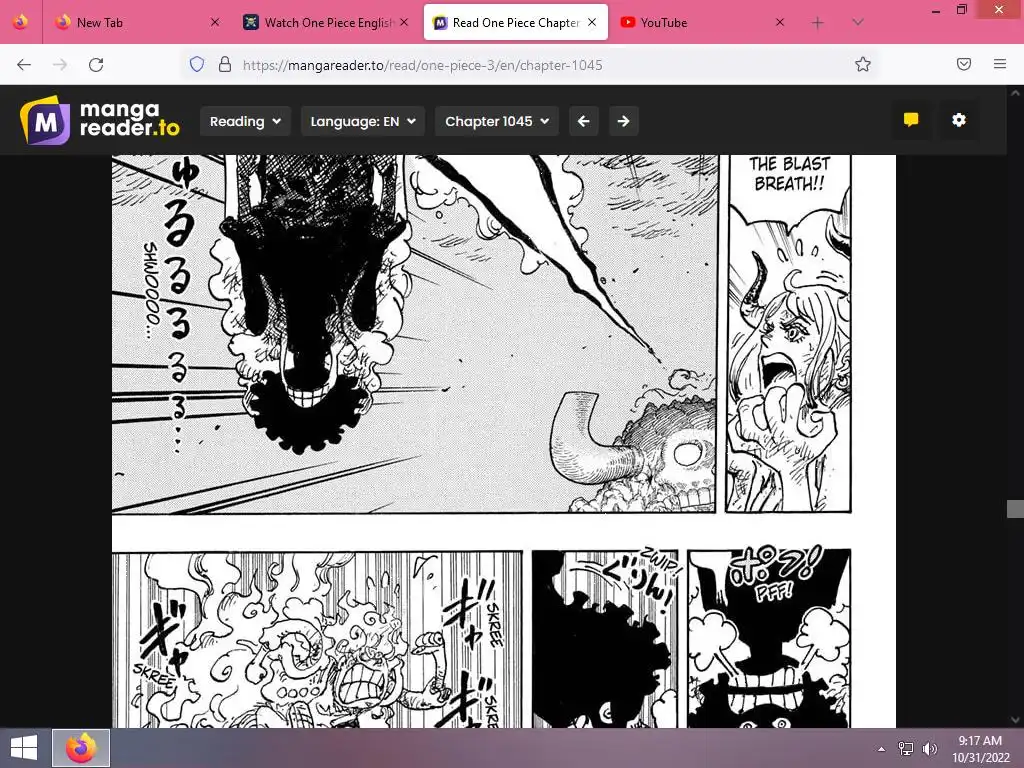The height and width of the screenshot is (768, 1024).
Task: Bookmark this page with star icon
Action: point(863,64)
